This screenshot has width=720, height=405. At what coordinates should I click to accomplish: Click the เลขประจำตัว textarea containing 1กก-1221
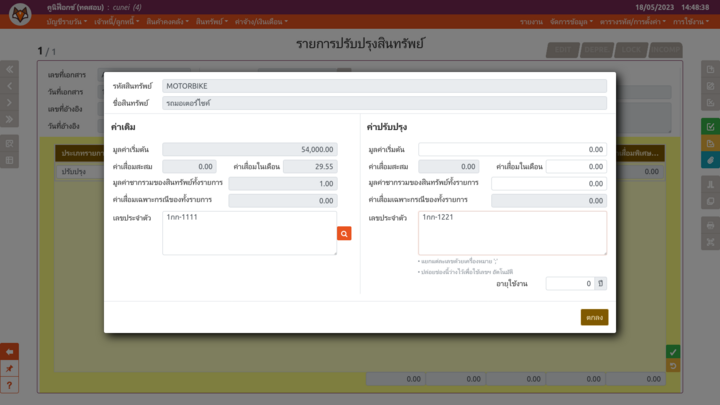[512, 233]
